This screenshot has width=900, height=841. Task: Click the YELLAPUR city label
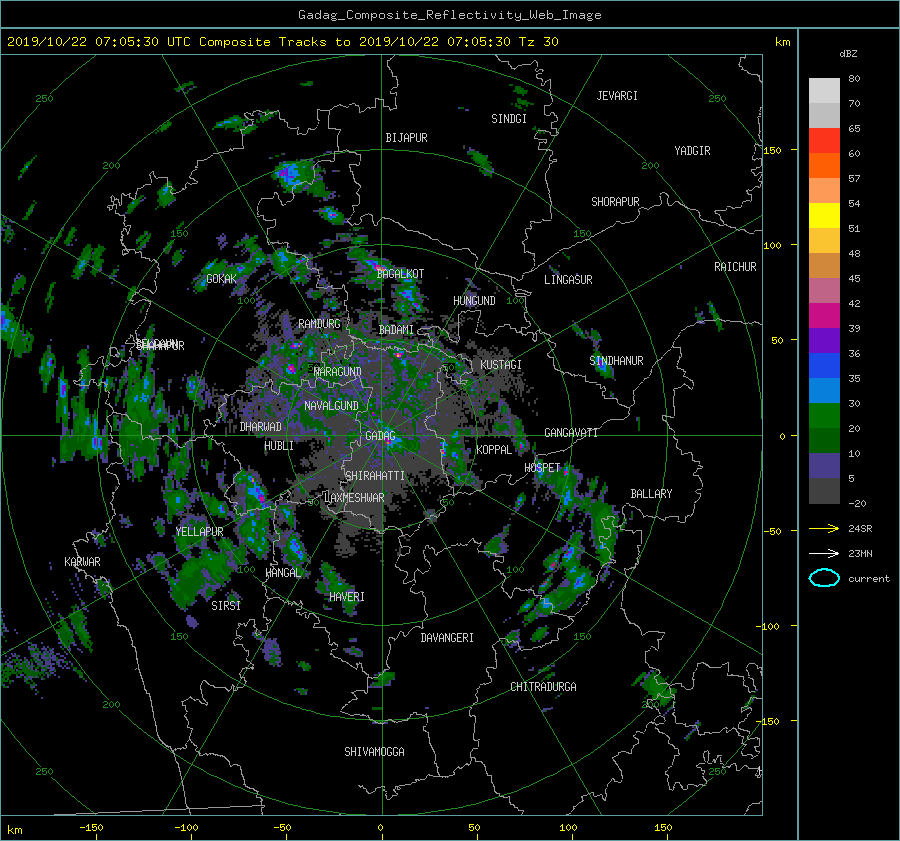[x=199, y=532]
